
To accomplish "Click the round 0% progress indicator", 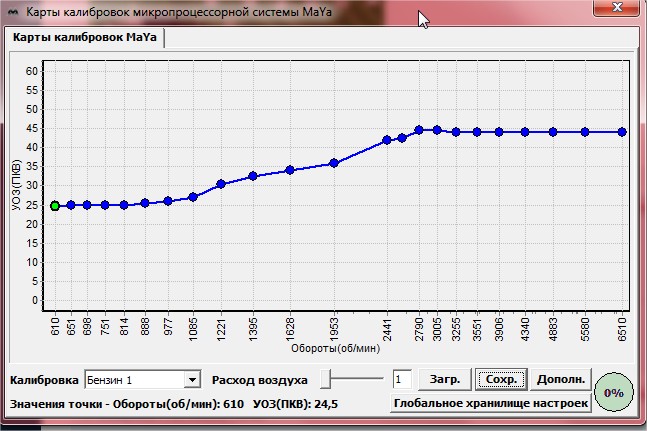I will pos(614,392).
